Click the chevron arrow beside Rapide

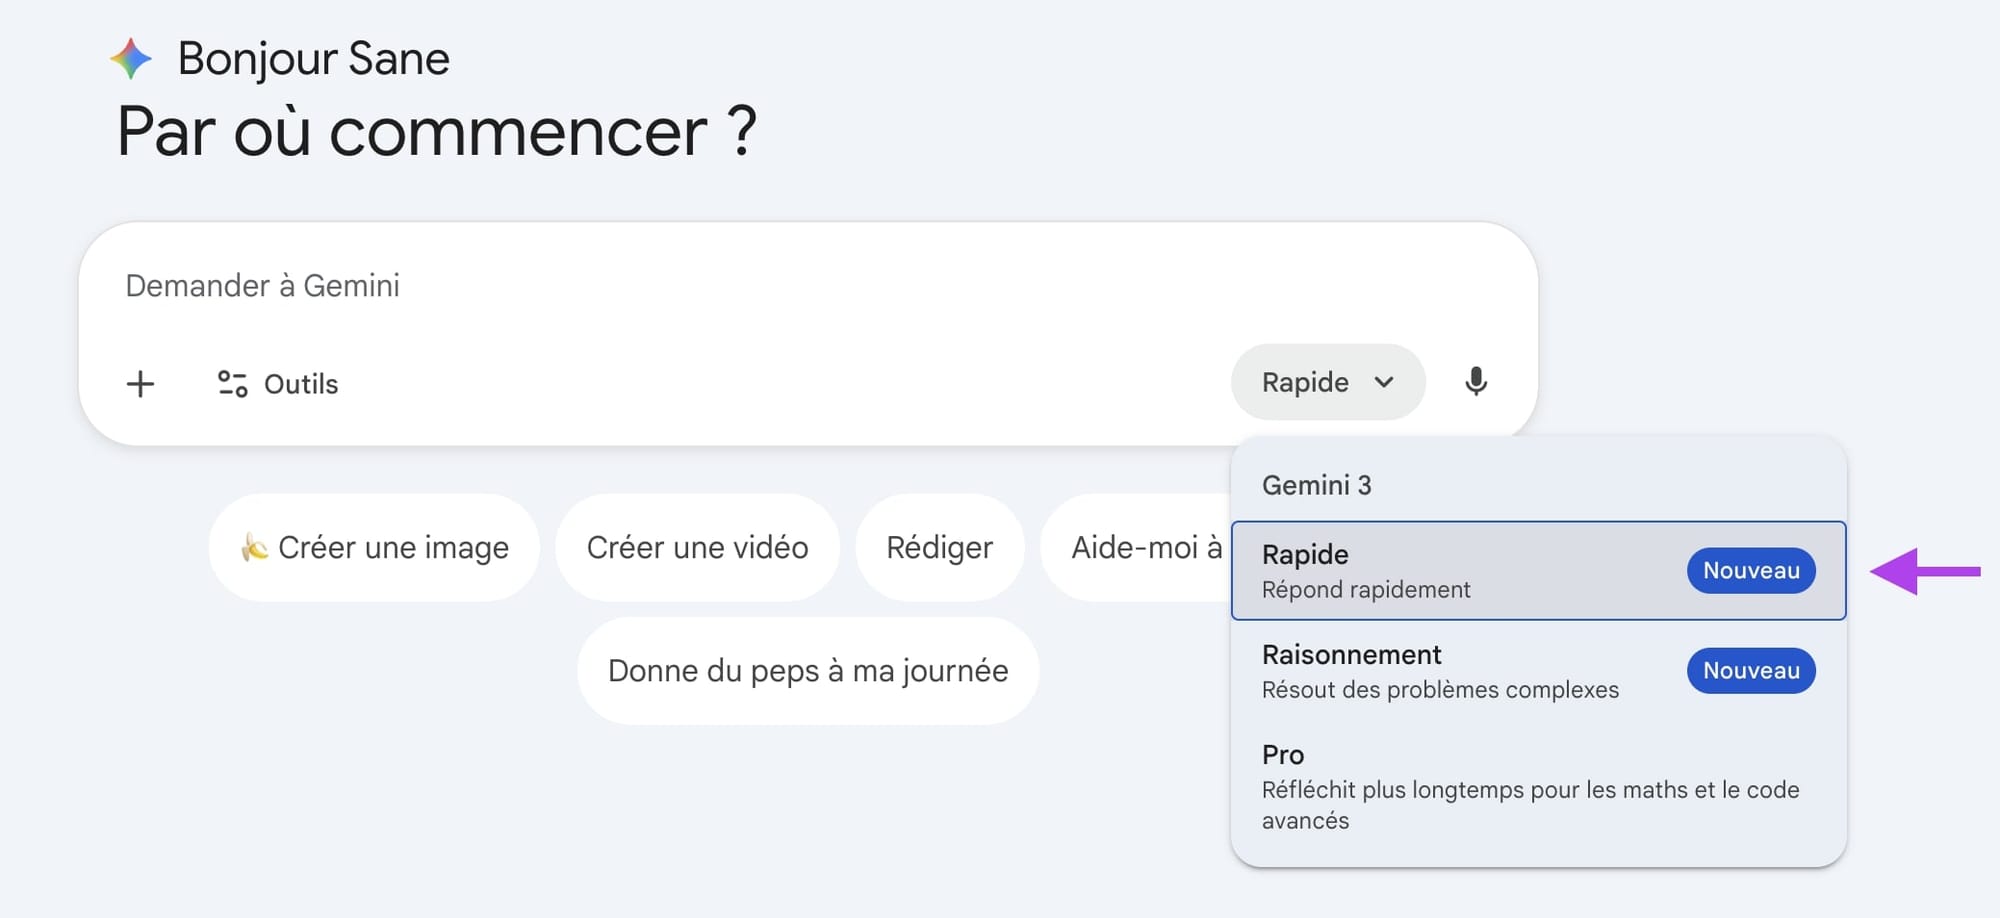1384,382
